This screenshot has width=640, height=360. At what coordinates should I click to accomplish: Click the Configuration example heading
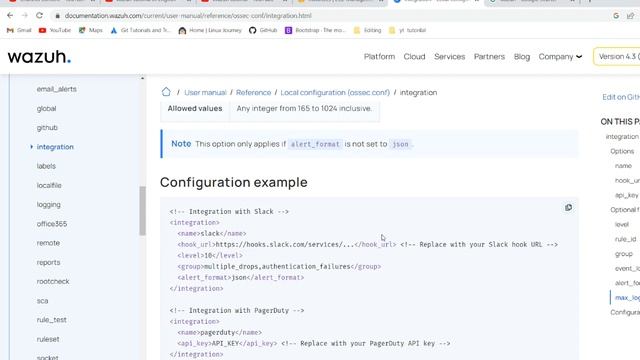point(233,182)
